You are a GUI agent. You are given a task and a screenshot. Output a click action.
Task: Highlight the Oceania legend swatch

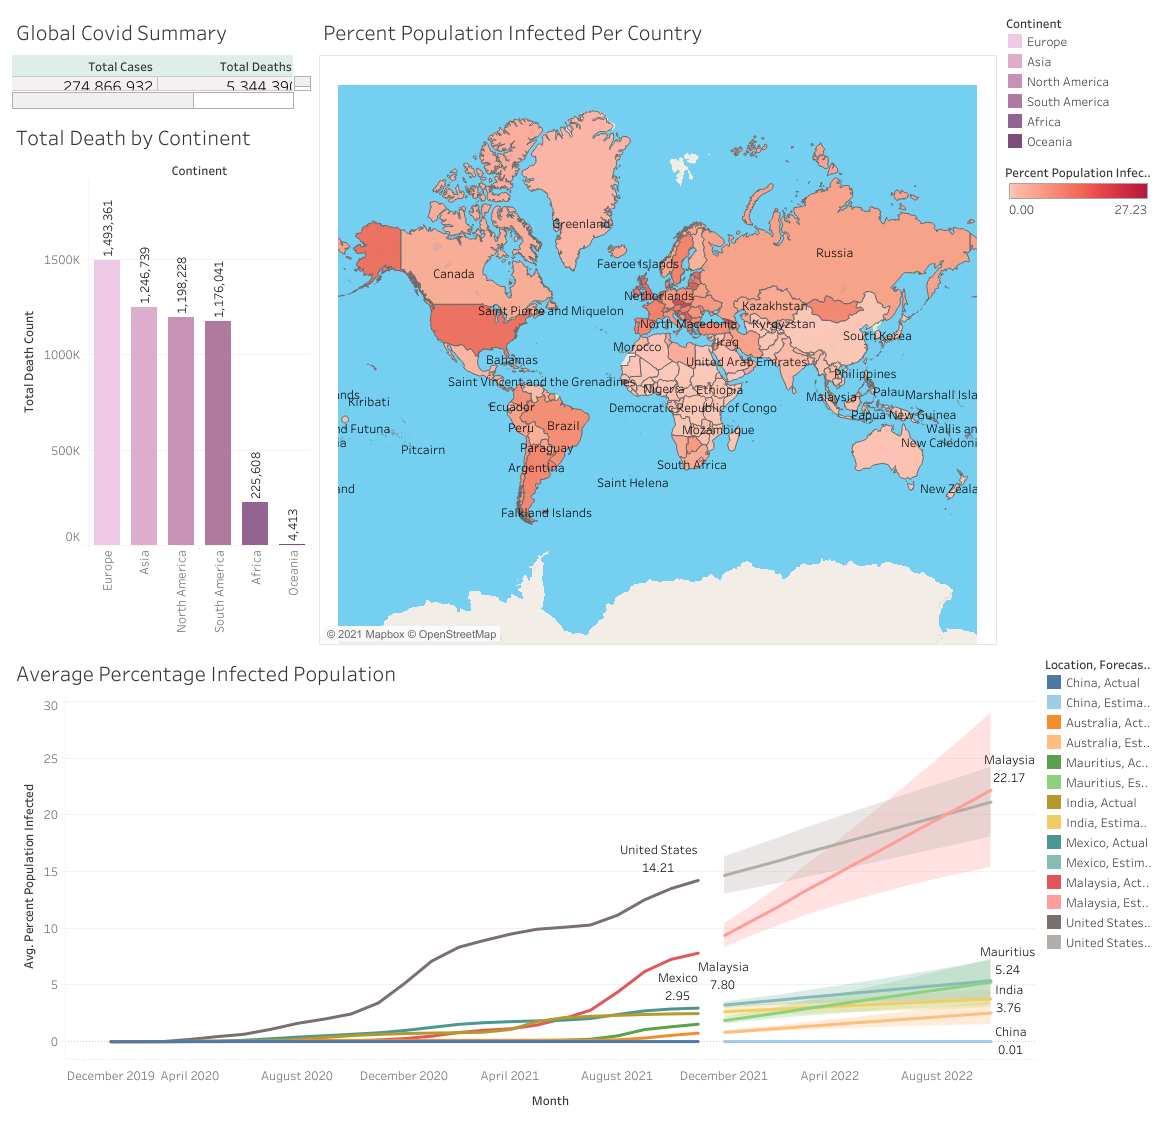pos(1015,142)
